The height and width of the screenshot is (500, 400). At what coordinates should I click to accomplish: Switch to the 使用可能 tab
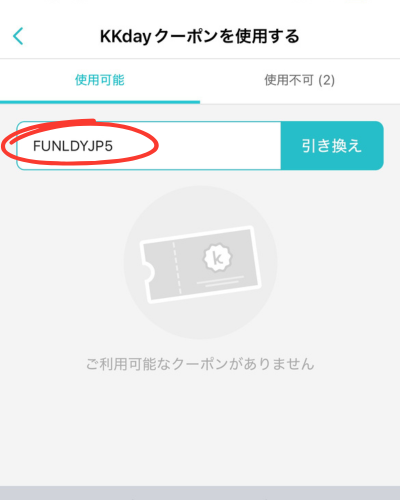pyautogui.click(x=100, y=80)
